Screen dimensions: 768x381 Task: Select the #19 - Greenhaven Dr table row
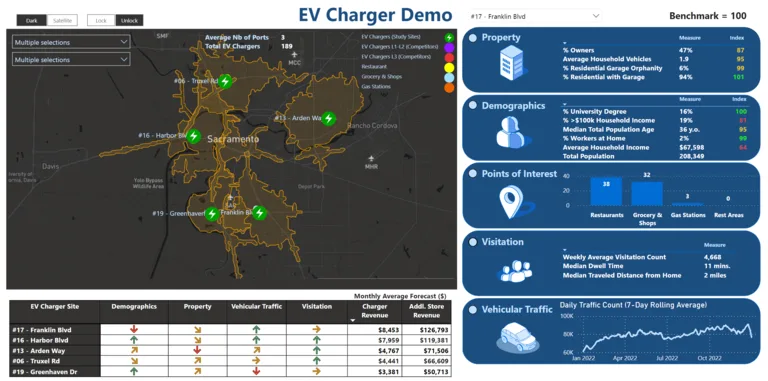230,371
